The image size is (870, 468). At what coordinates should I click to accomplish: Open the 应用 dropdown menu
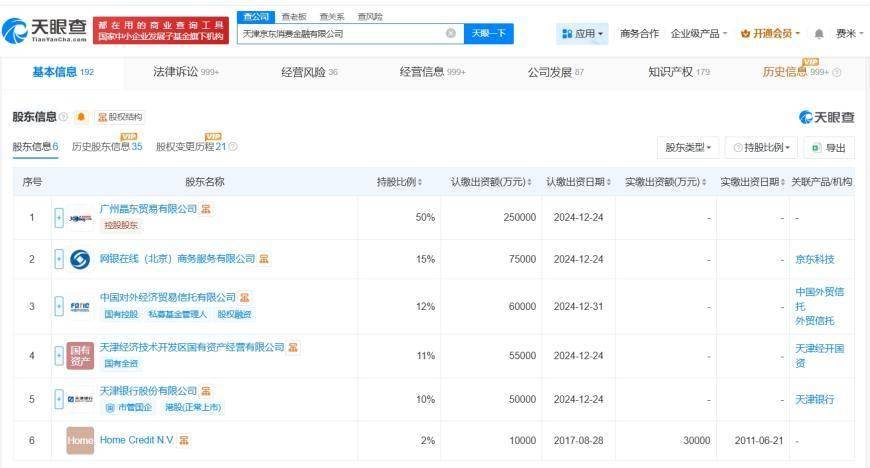583,34
